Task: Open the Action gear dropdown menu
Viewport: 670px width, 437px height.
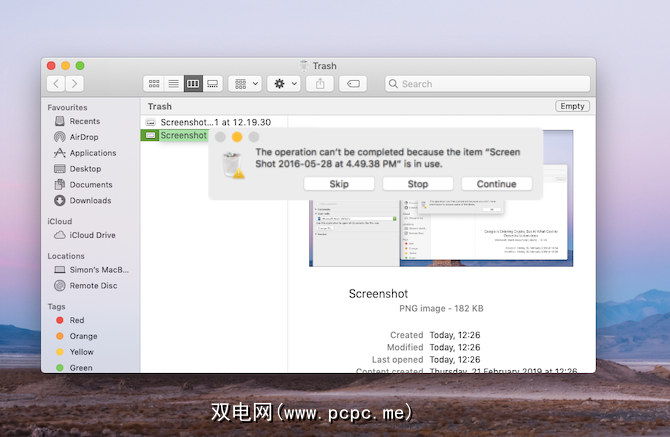Action: [284, 84]
